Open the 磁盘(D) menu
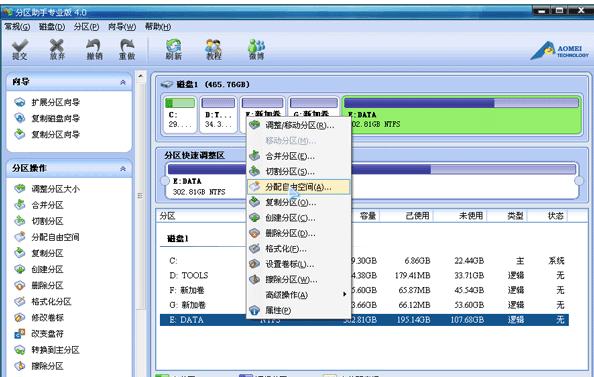The height and width of the screenshot is (377, 594). [x=52, y=27]
